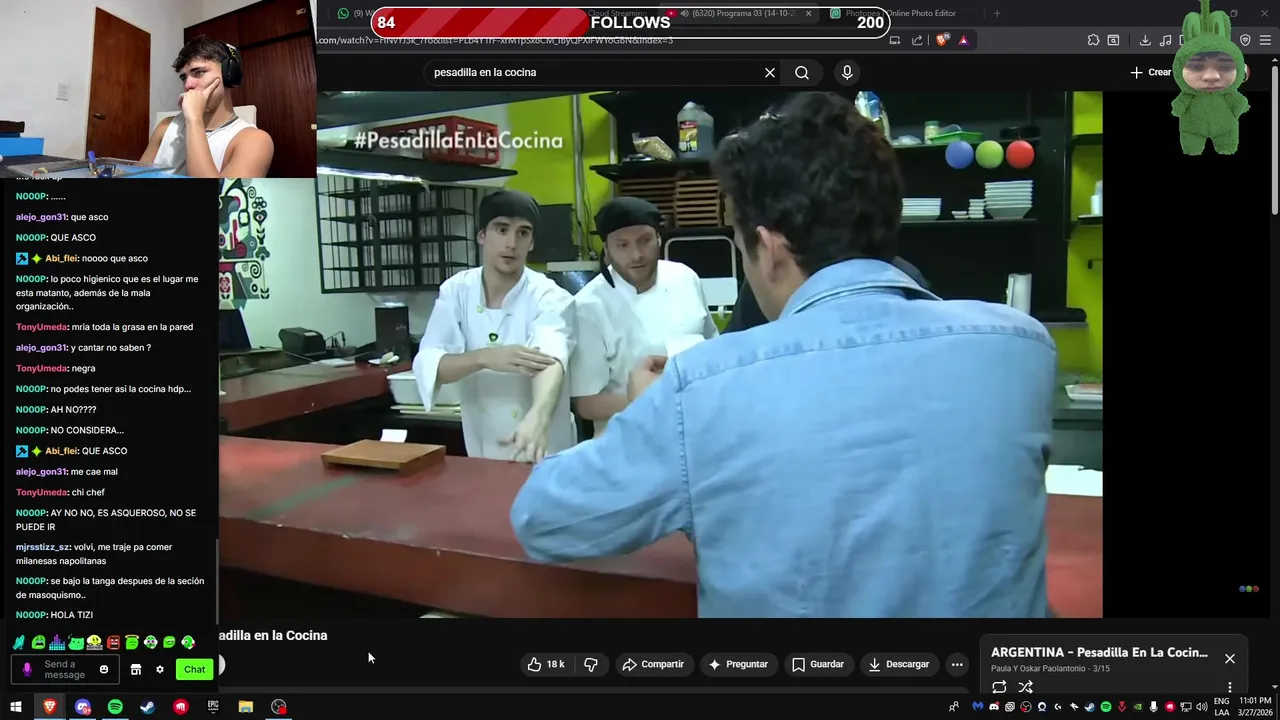Screen dimensions: 1280x720
Task: Close the '(6320) Programa 03' tab
Action: (x=808, y=13)
